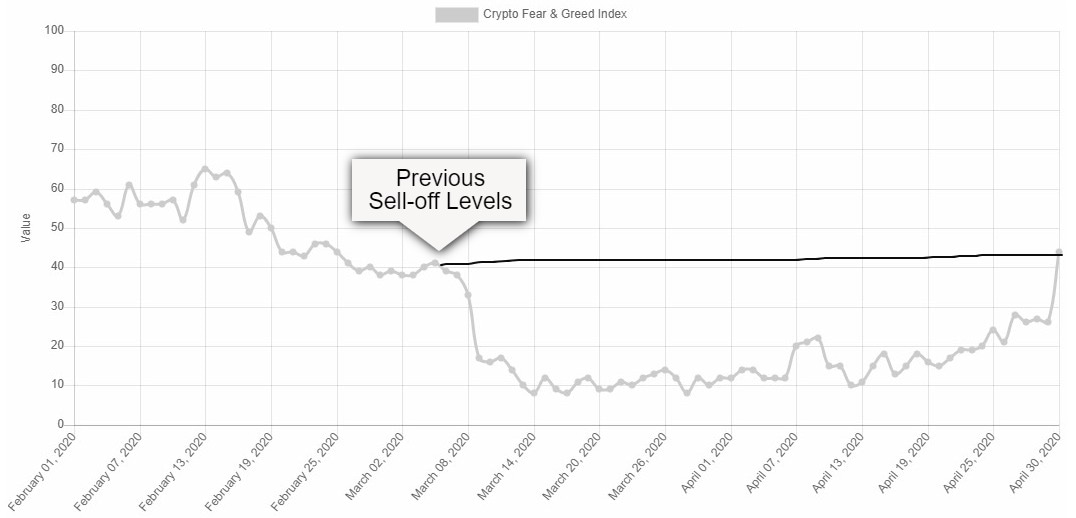The width and height of the screenshot is (1076, 518).
Task: Click the peak data point at February 13
Action: pos(205,169)
